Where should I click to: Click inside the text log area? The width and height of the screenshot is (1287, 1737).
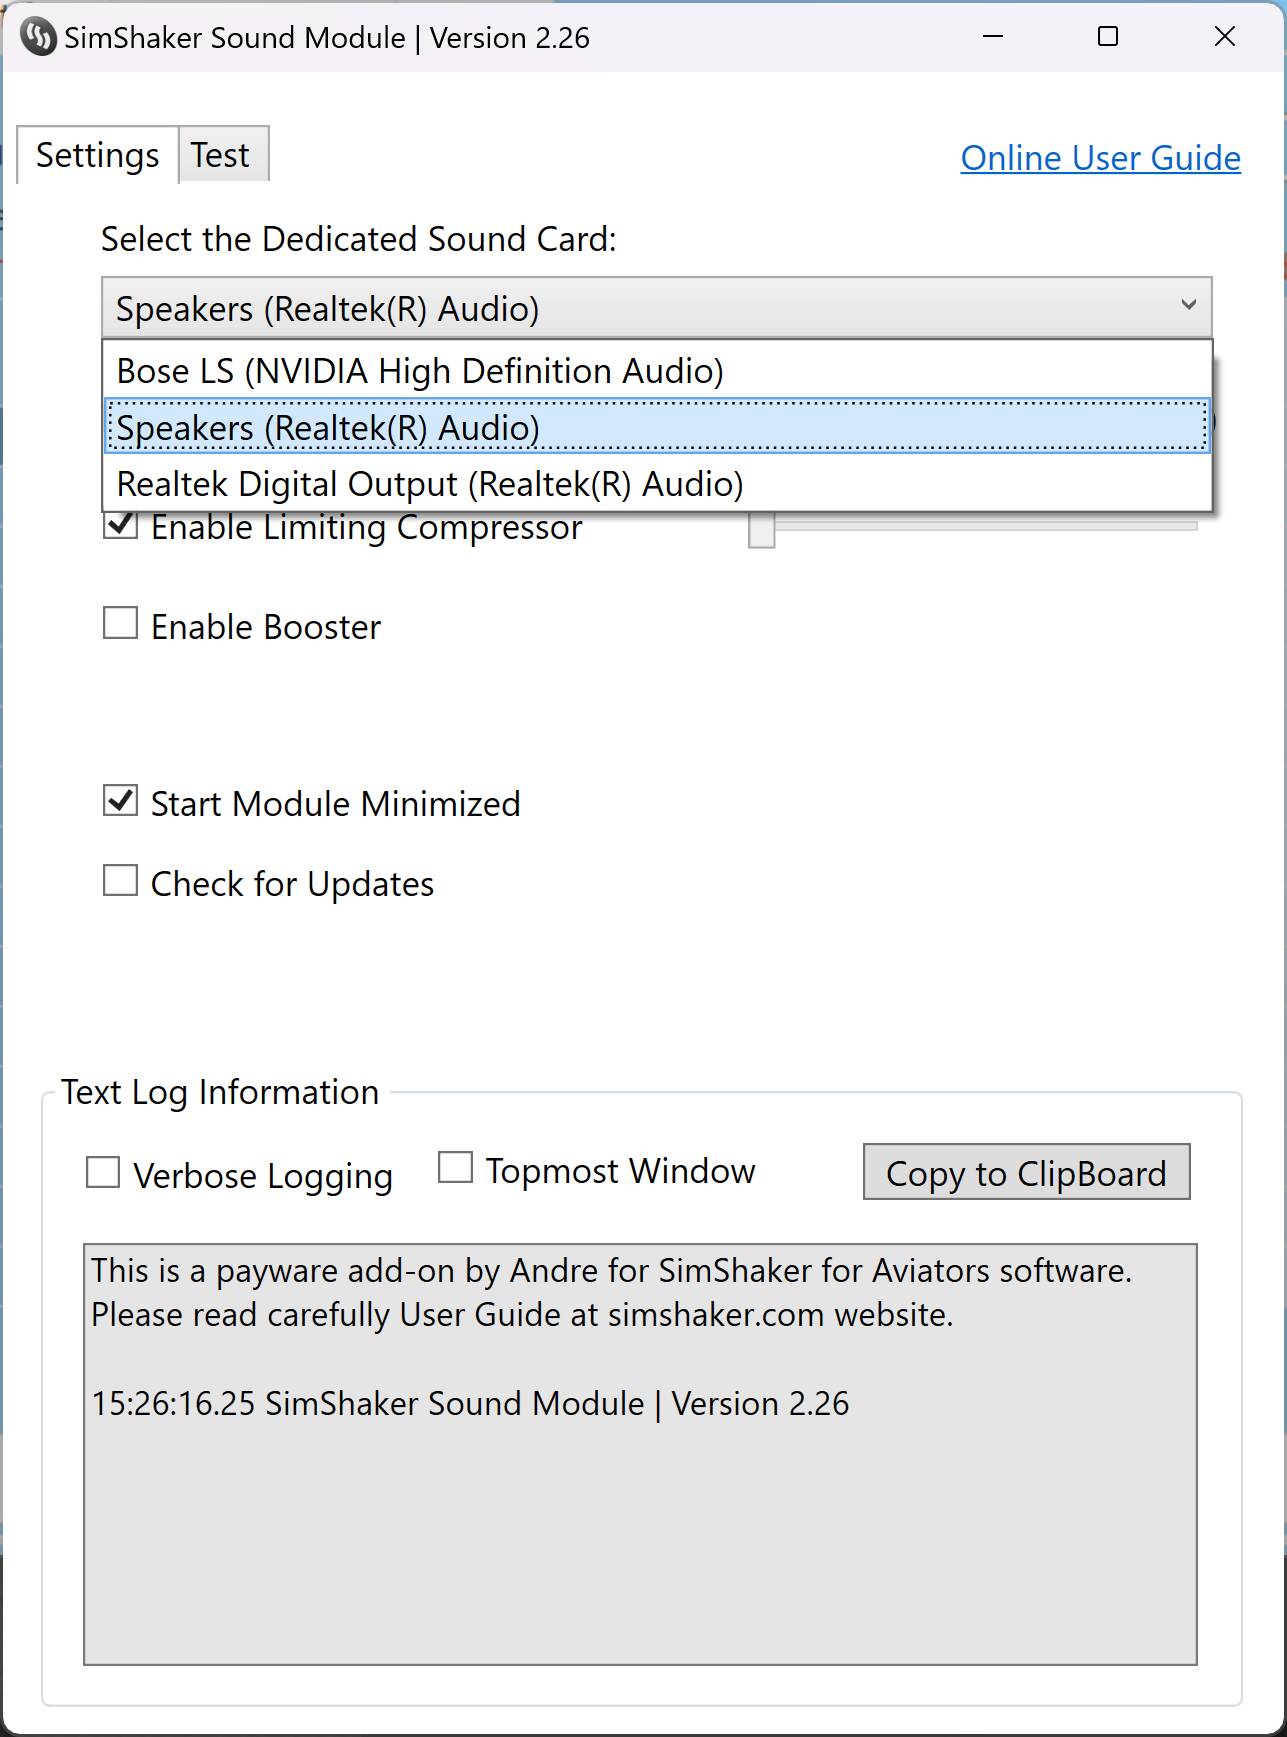point(640,1455)
